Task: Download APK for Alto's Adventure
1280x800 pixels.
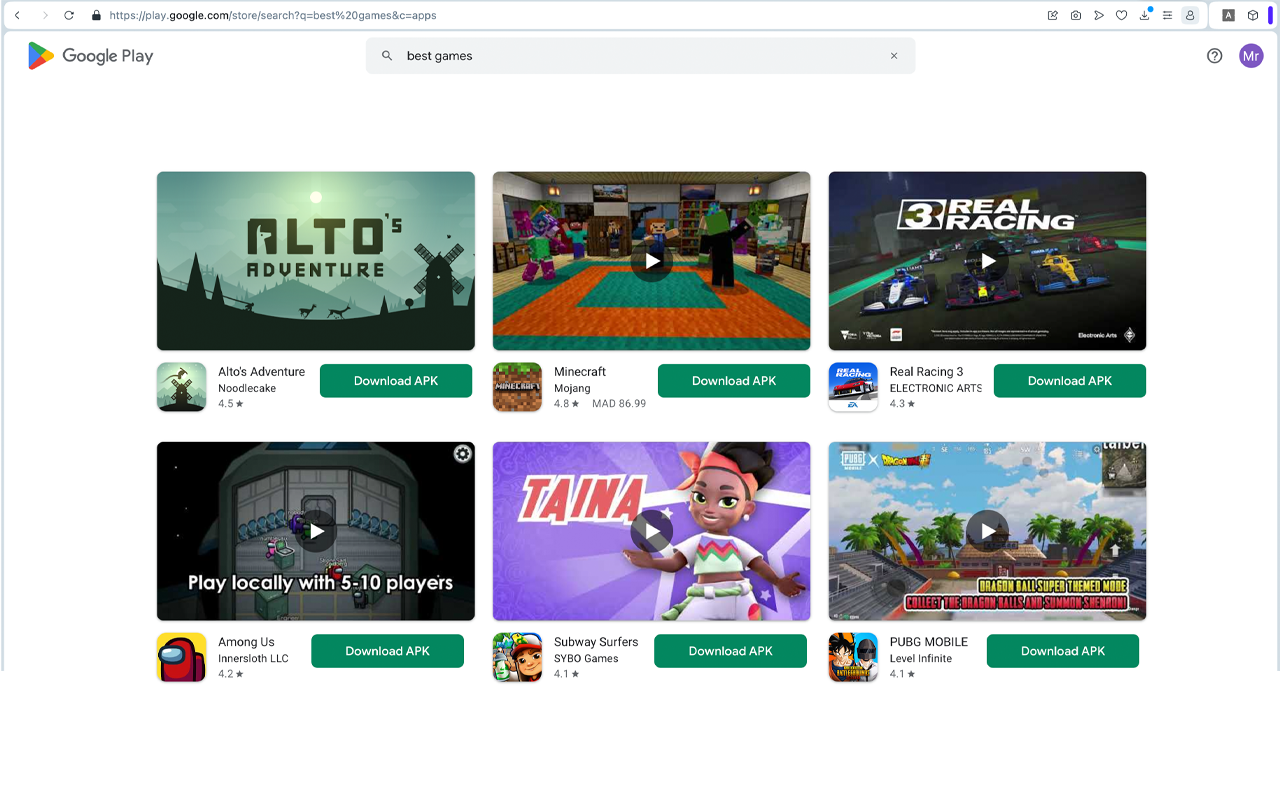Action: point(396,381)
